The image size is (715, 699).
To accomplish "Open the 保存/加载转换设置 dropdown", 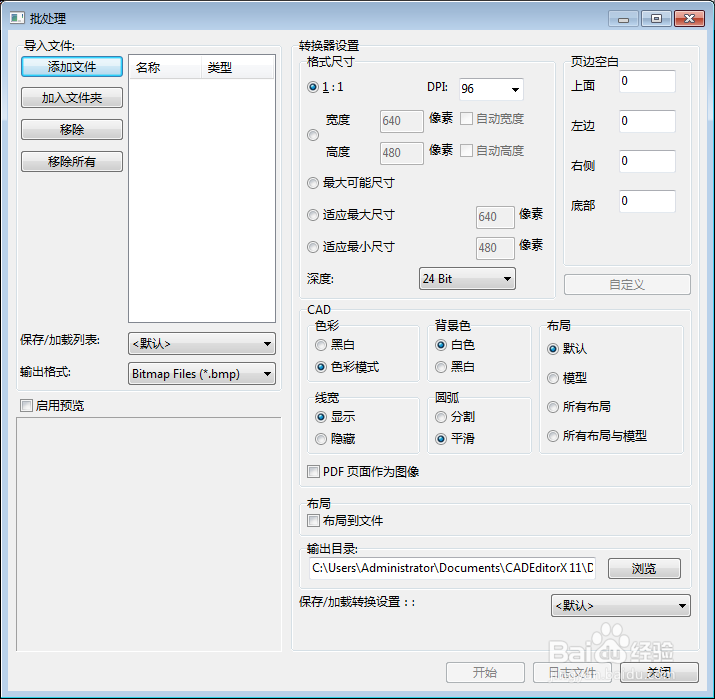I will pyautogui.click(x=621, y=606).
